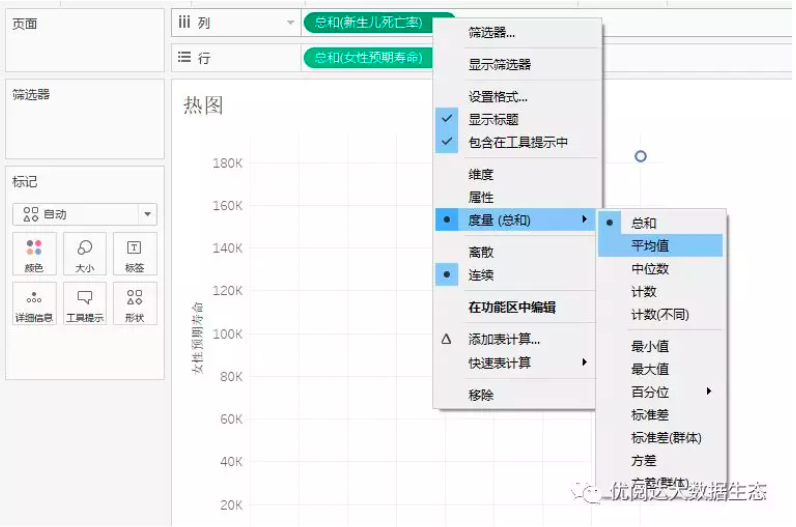Click 移除 to remove the field

(481, 395)
